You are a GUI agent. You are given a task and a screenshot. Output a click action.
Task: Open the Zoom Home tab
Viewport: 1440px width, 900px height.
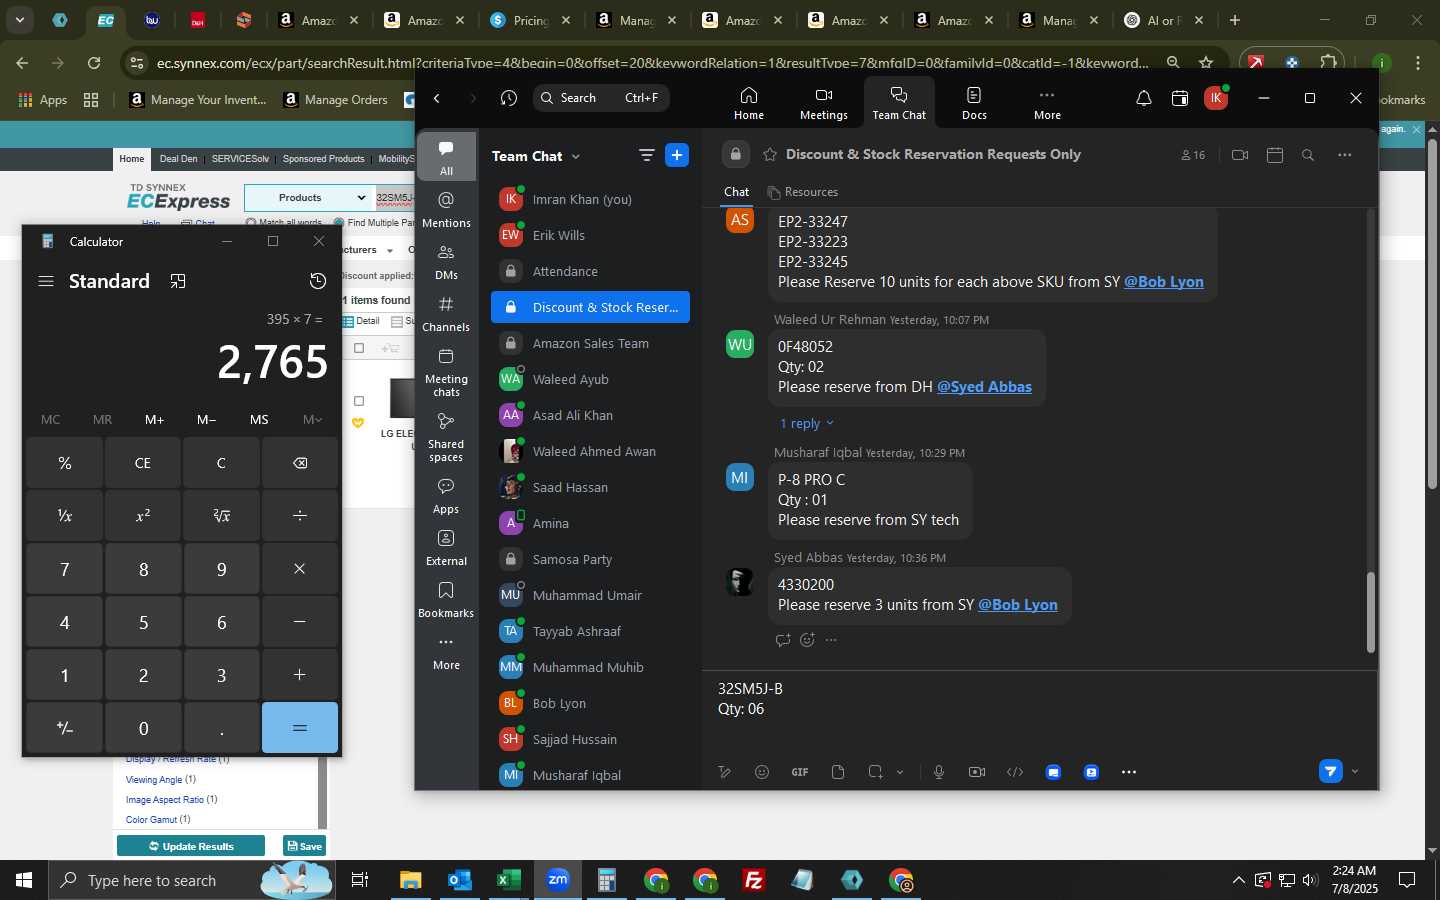[x=748, y=103]
